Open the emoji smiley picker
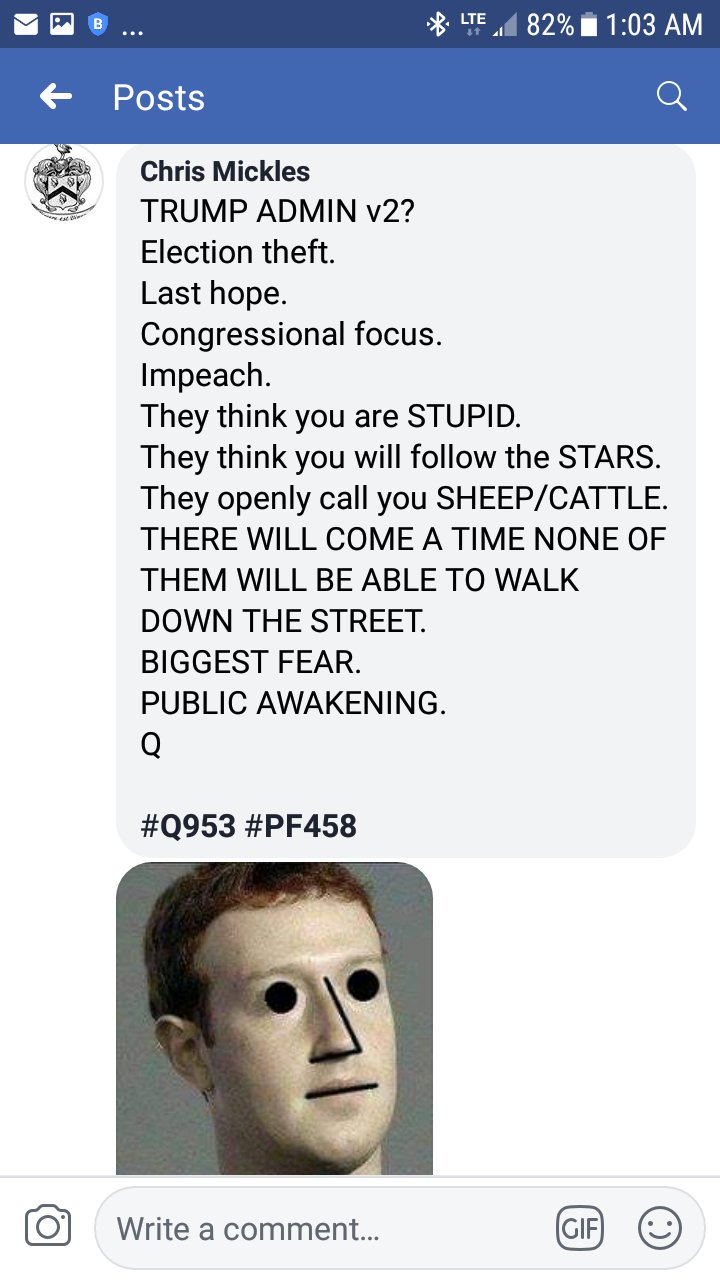 [660, 1227]
